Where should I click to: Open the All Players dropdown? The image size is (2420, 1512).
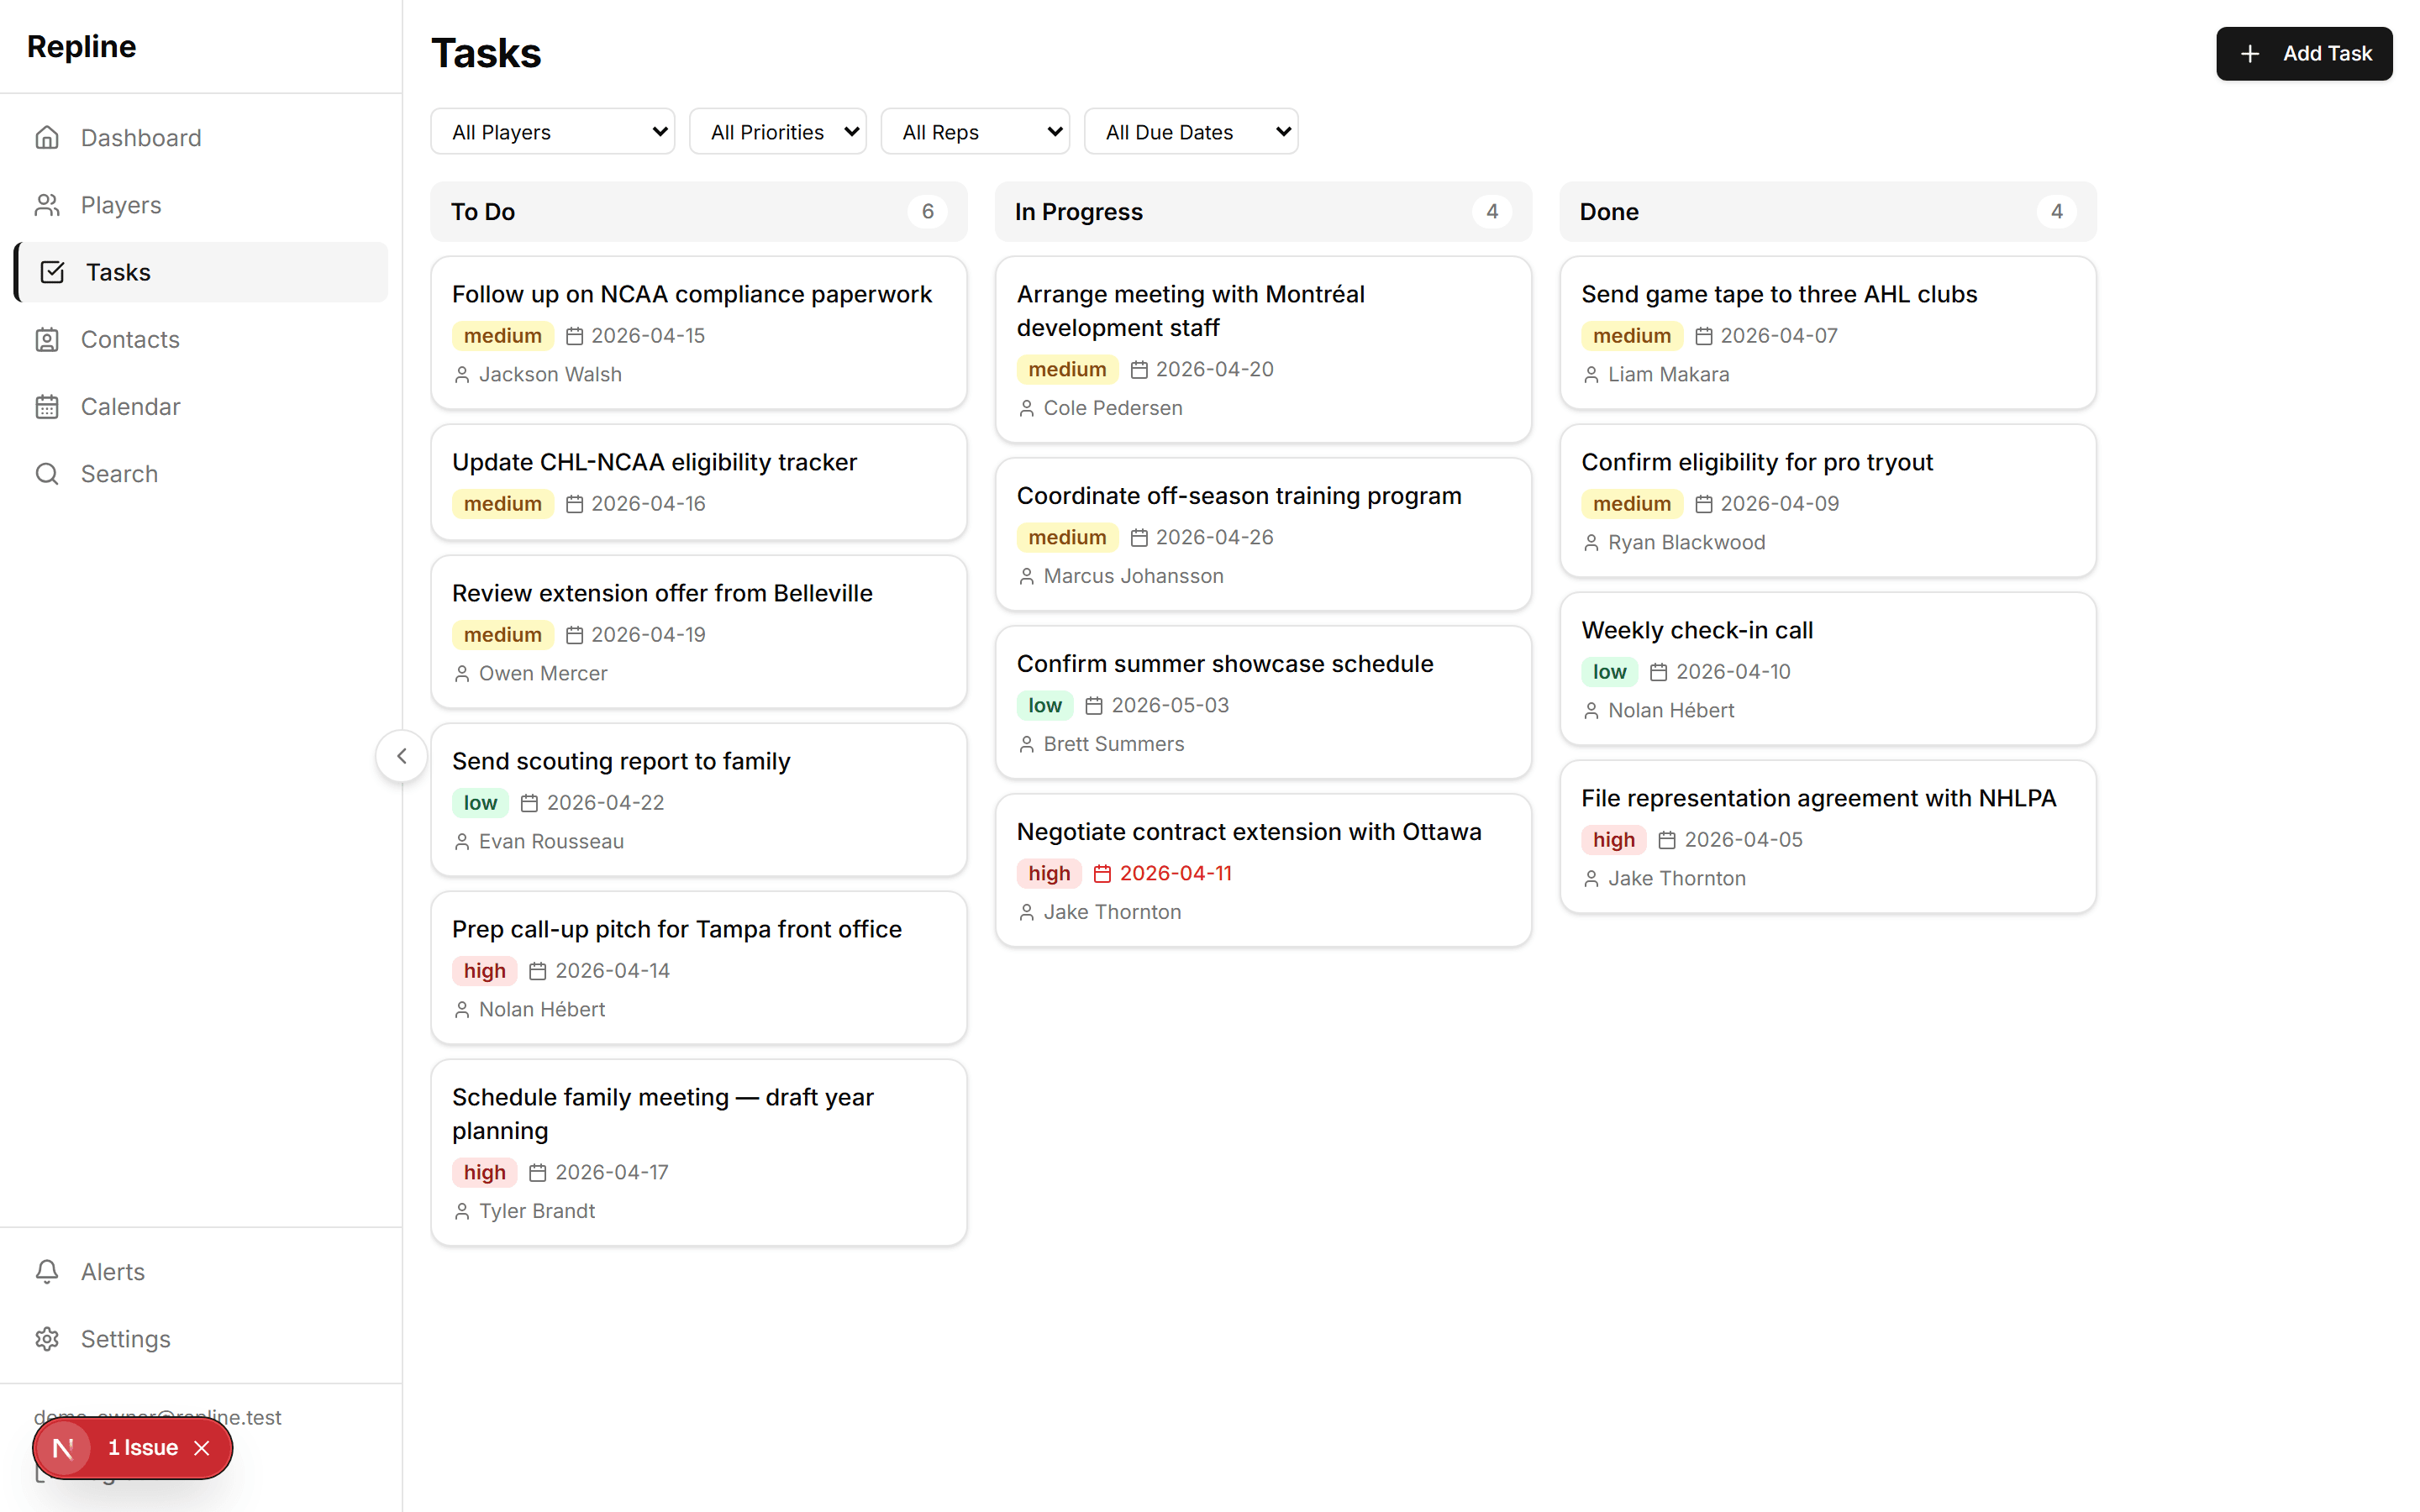[x=552, y=131]
